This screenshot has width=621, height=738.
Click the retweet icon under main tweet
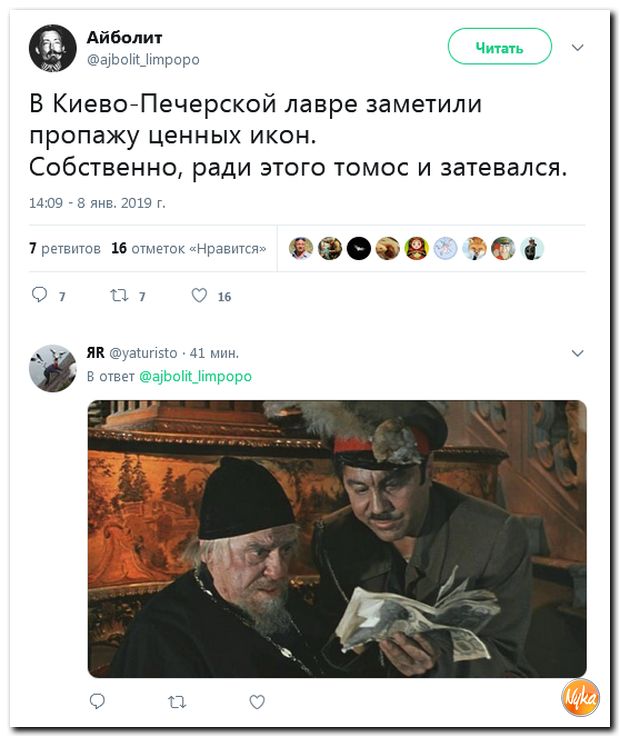coord(119,295)
